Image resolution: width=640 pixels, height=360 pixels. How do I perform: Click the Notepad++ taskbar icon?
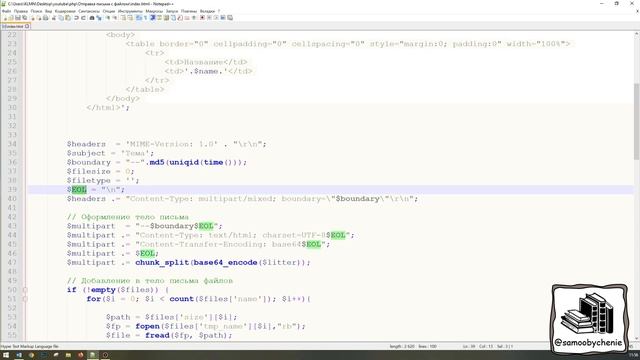[x=93, y=355]
